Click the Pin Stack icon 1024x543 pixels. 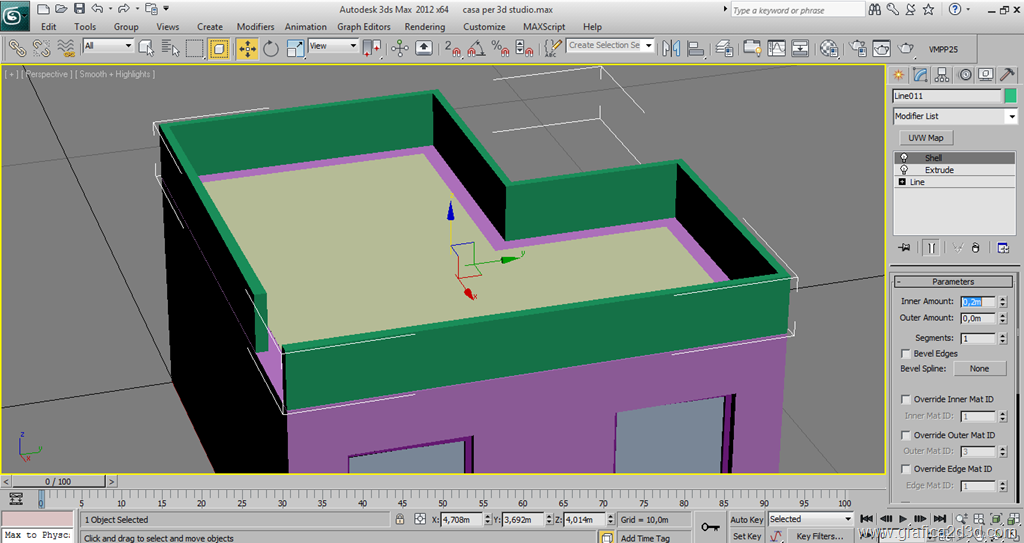point(904,247)
